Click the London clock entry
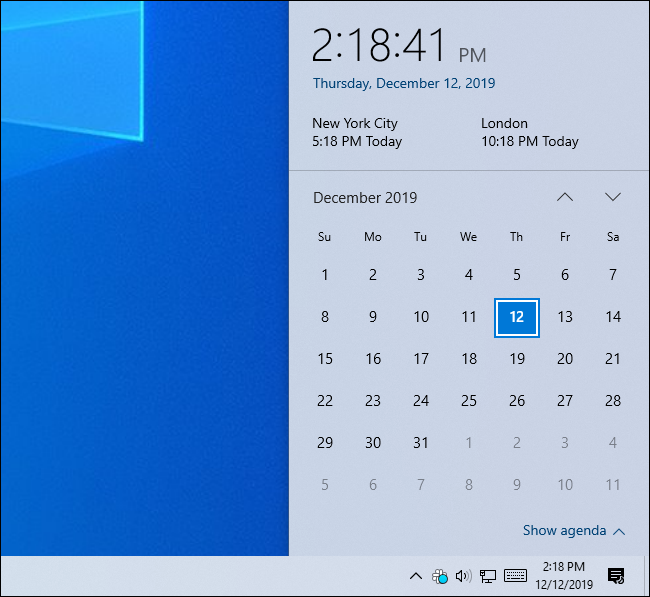Viewport: 650px width, 597px height. [529, 132]
